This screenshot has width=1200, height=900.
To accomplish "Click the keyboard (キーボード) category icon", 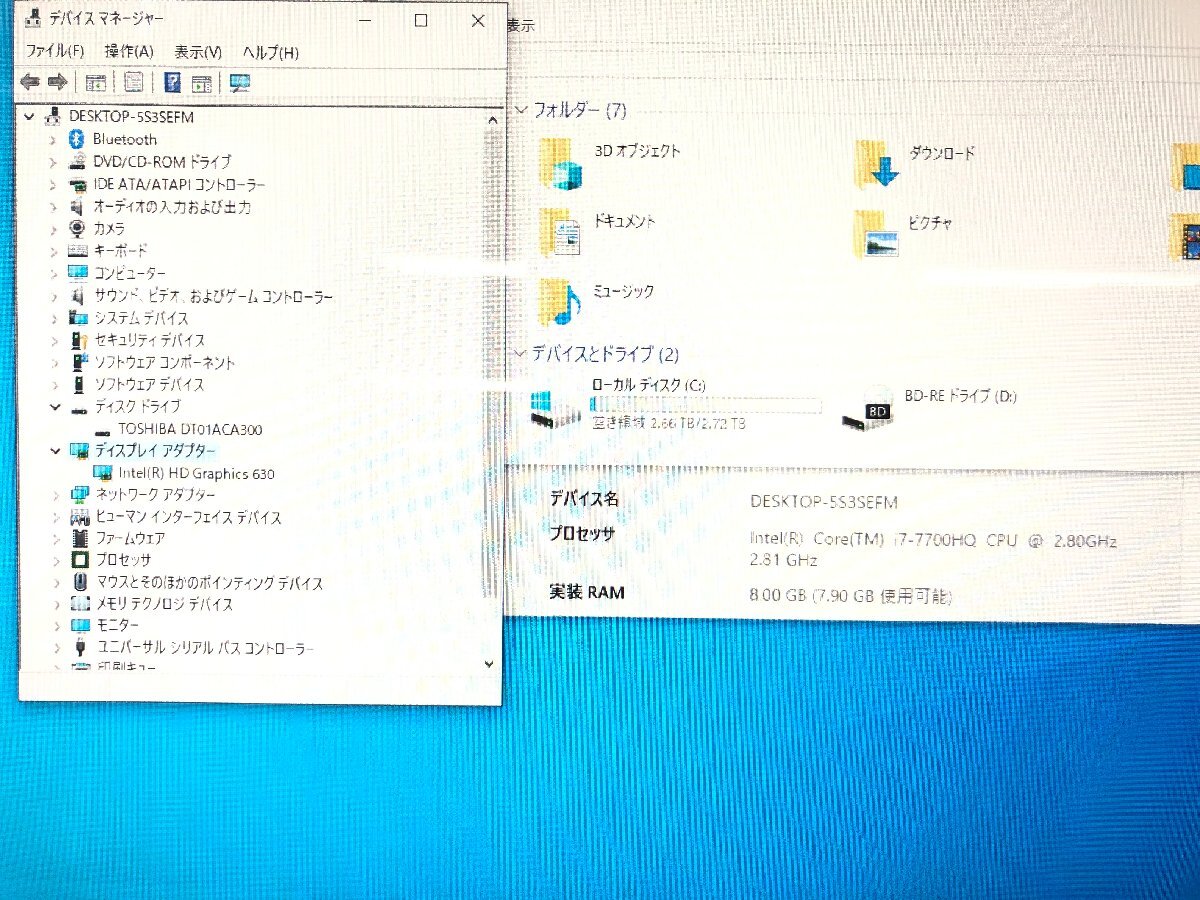I will pyautogui.click(x=78, y=250).
